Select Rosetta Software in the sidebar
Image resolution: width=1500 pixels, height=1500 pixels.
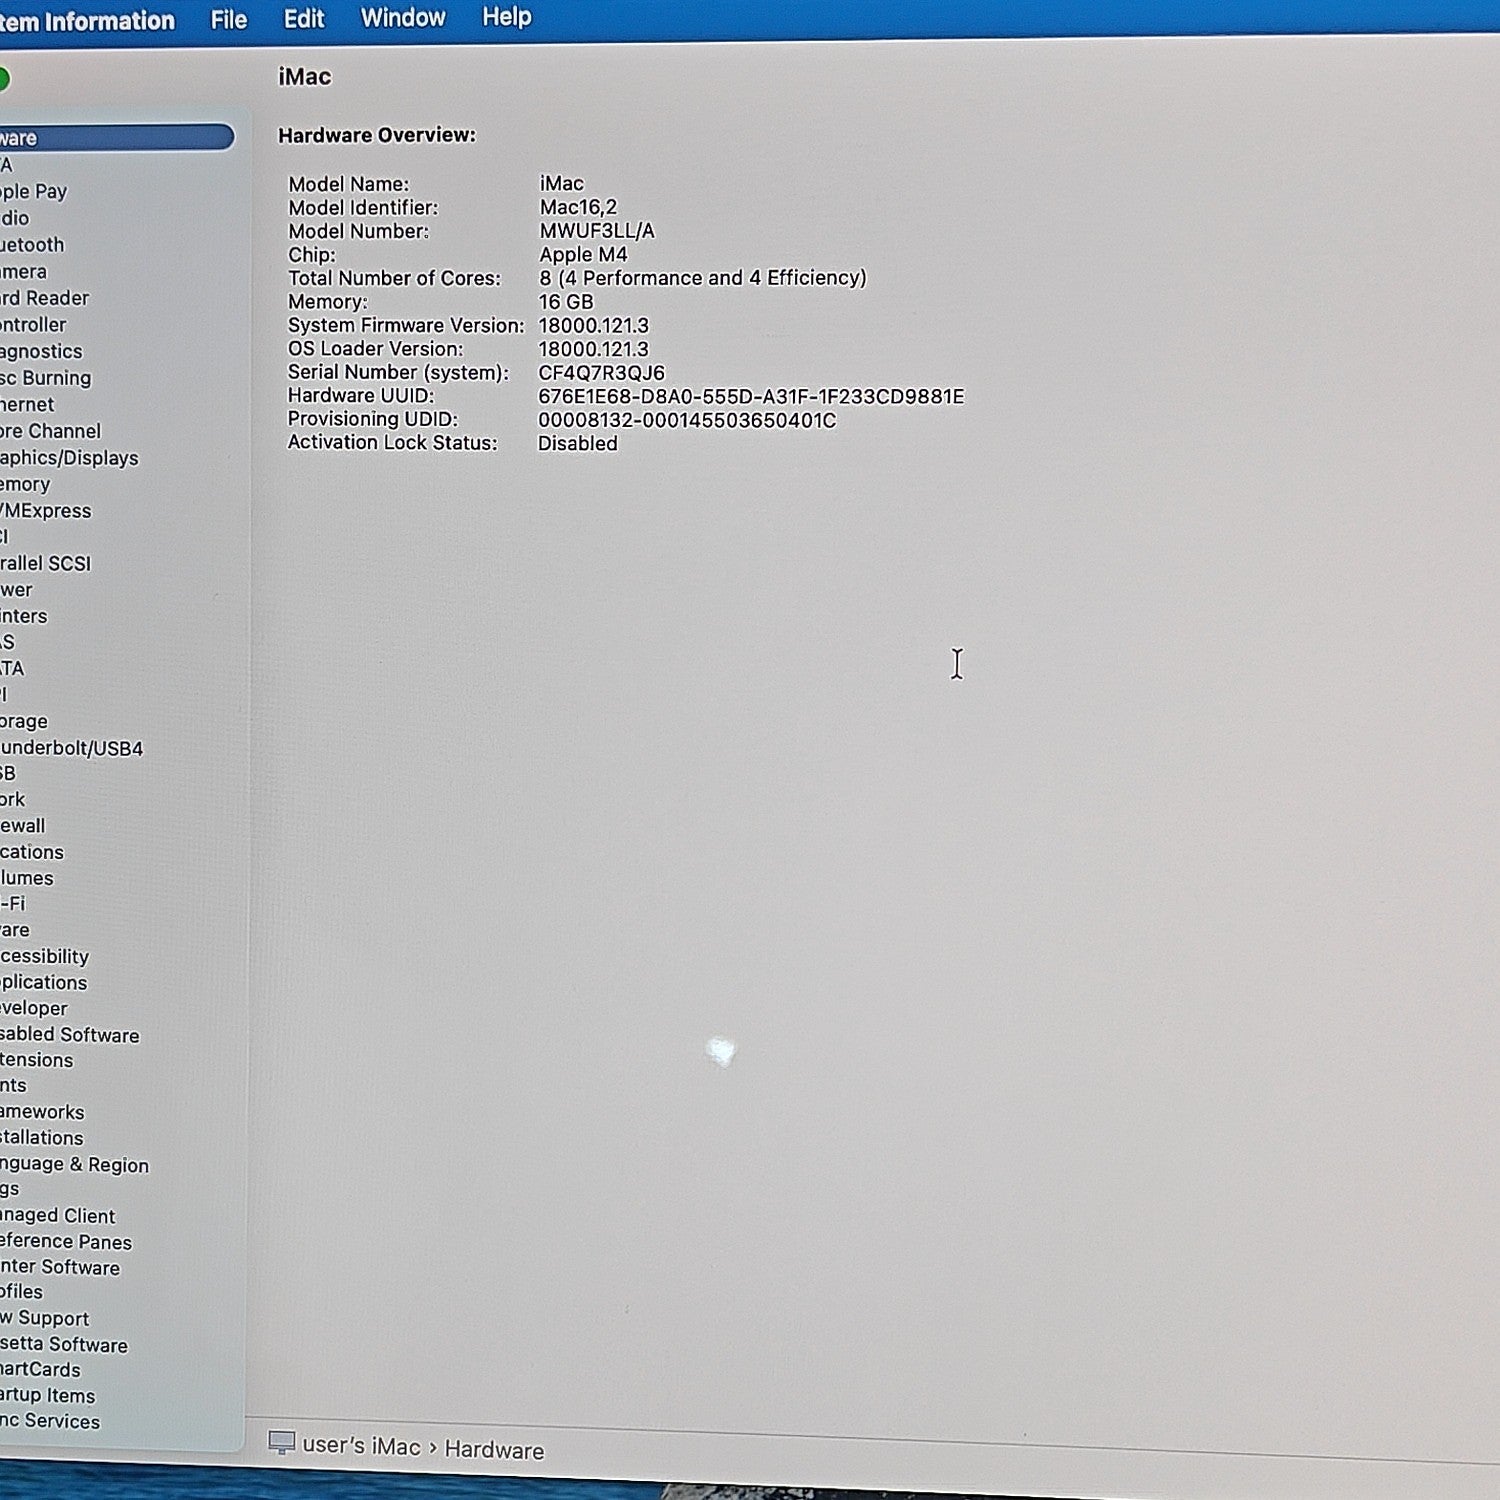[64, 1345]
